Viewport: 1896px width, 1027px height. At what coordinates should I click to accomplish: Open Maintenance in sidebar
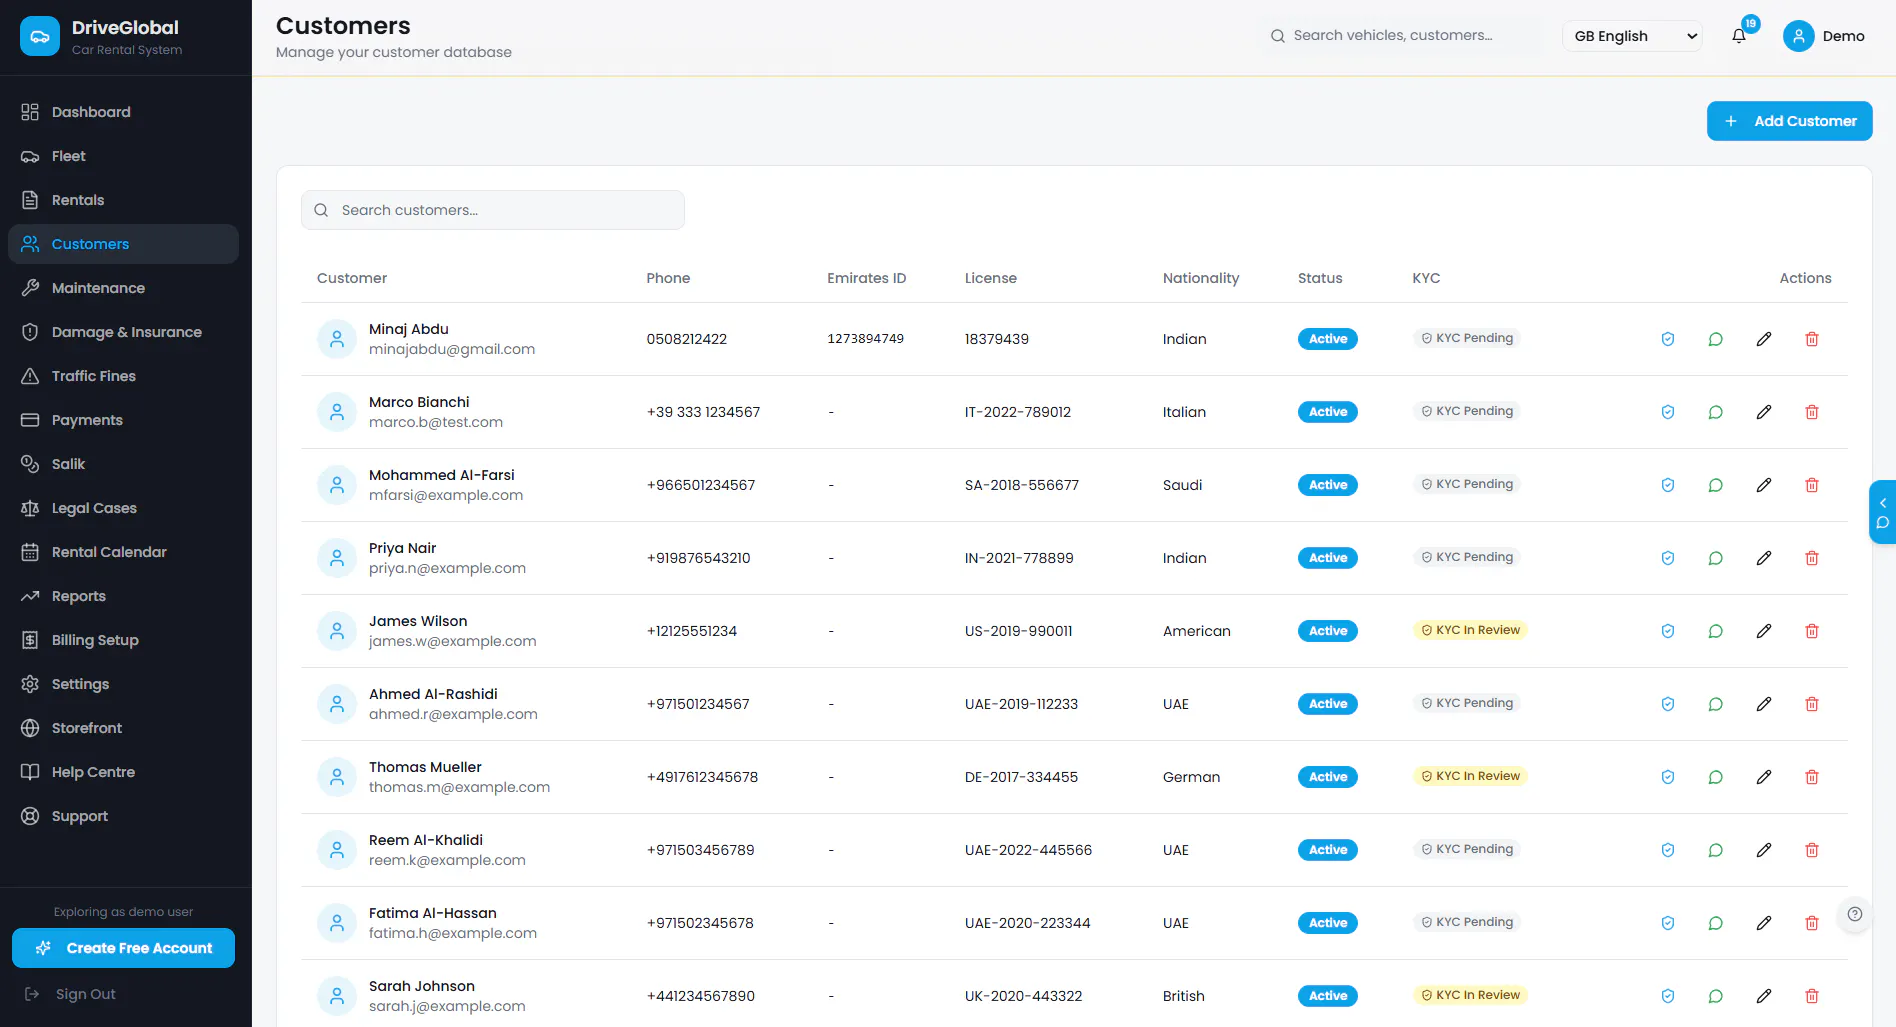(123, 288)
